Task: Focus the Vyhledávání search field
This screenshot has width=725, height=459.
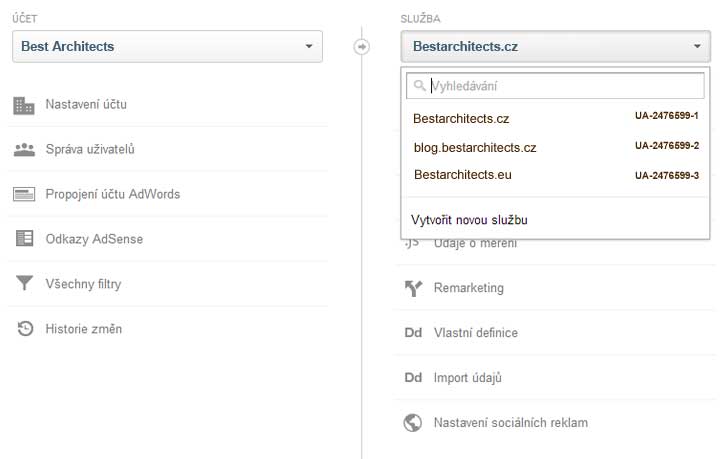Action: point(555,86)
